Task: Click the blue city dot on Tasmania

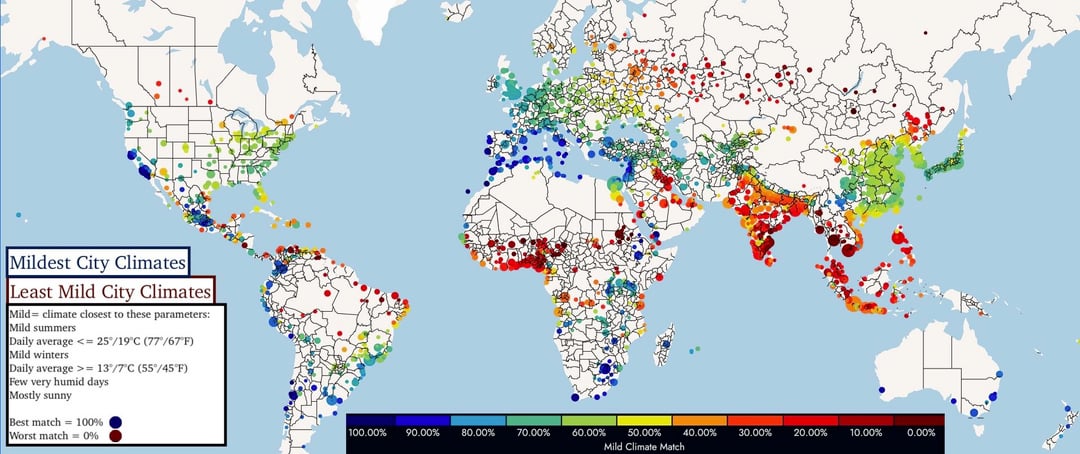Action: point(975,412)
